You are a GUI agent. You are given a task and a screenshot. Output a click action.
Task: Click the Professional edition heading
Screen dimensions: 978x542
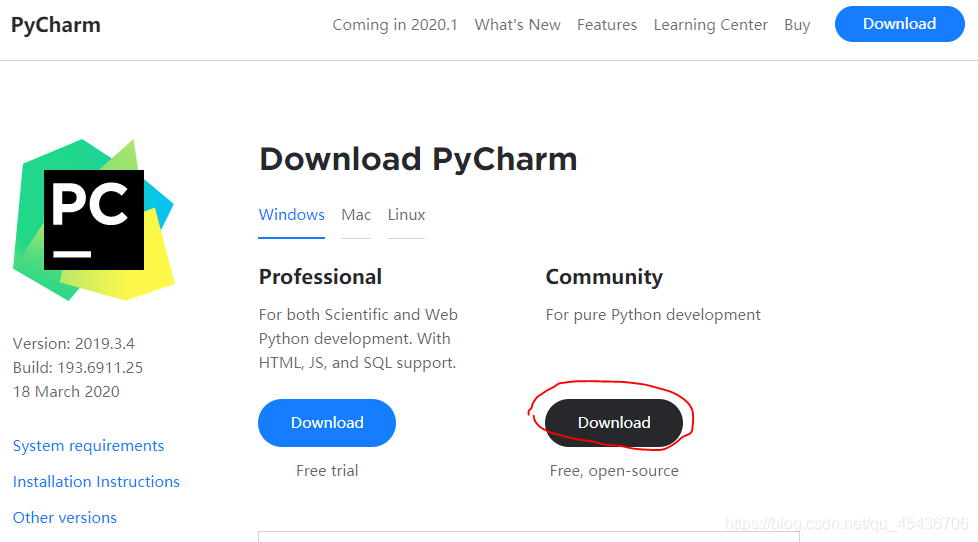320,277
